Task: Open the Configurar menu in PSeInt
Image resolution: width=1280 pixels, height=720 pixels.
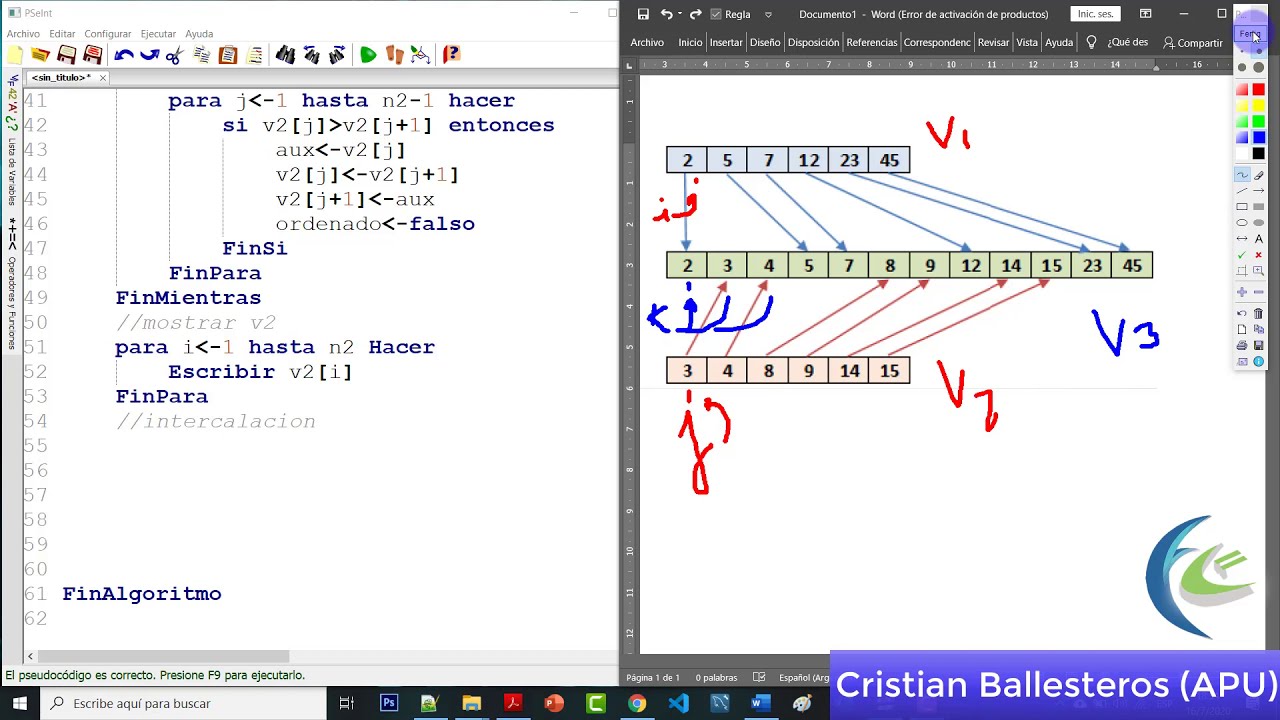Action: tap(107, 34)
